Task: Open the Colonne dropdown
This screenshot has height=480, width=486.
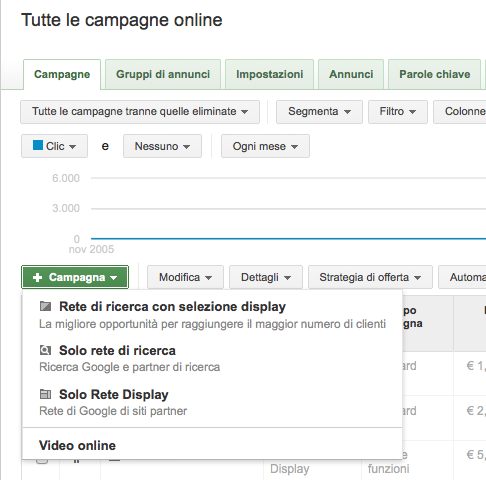Action: (x=460, y=112)
